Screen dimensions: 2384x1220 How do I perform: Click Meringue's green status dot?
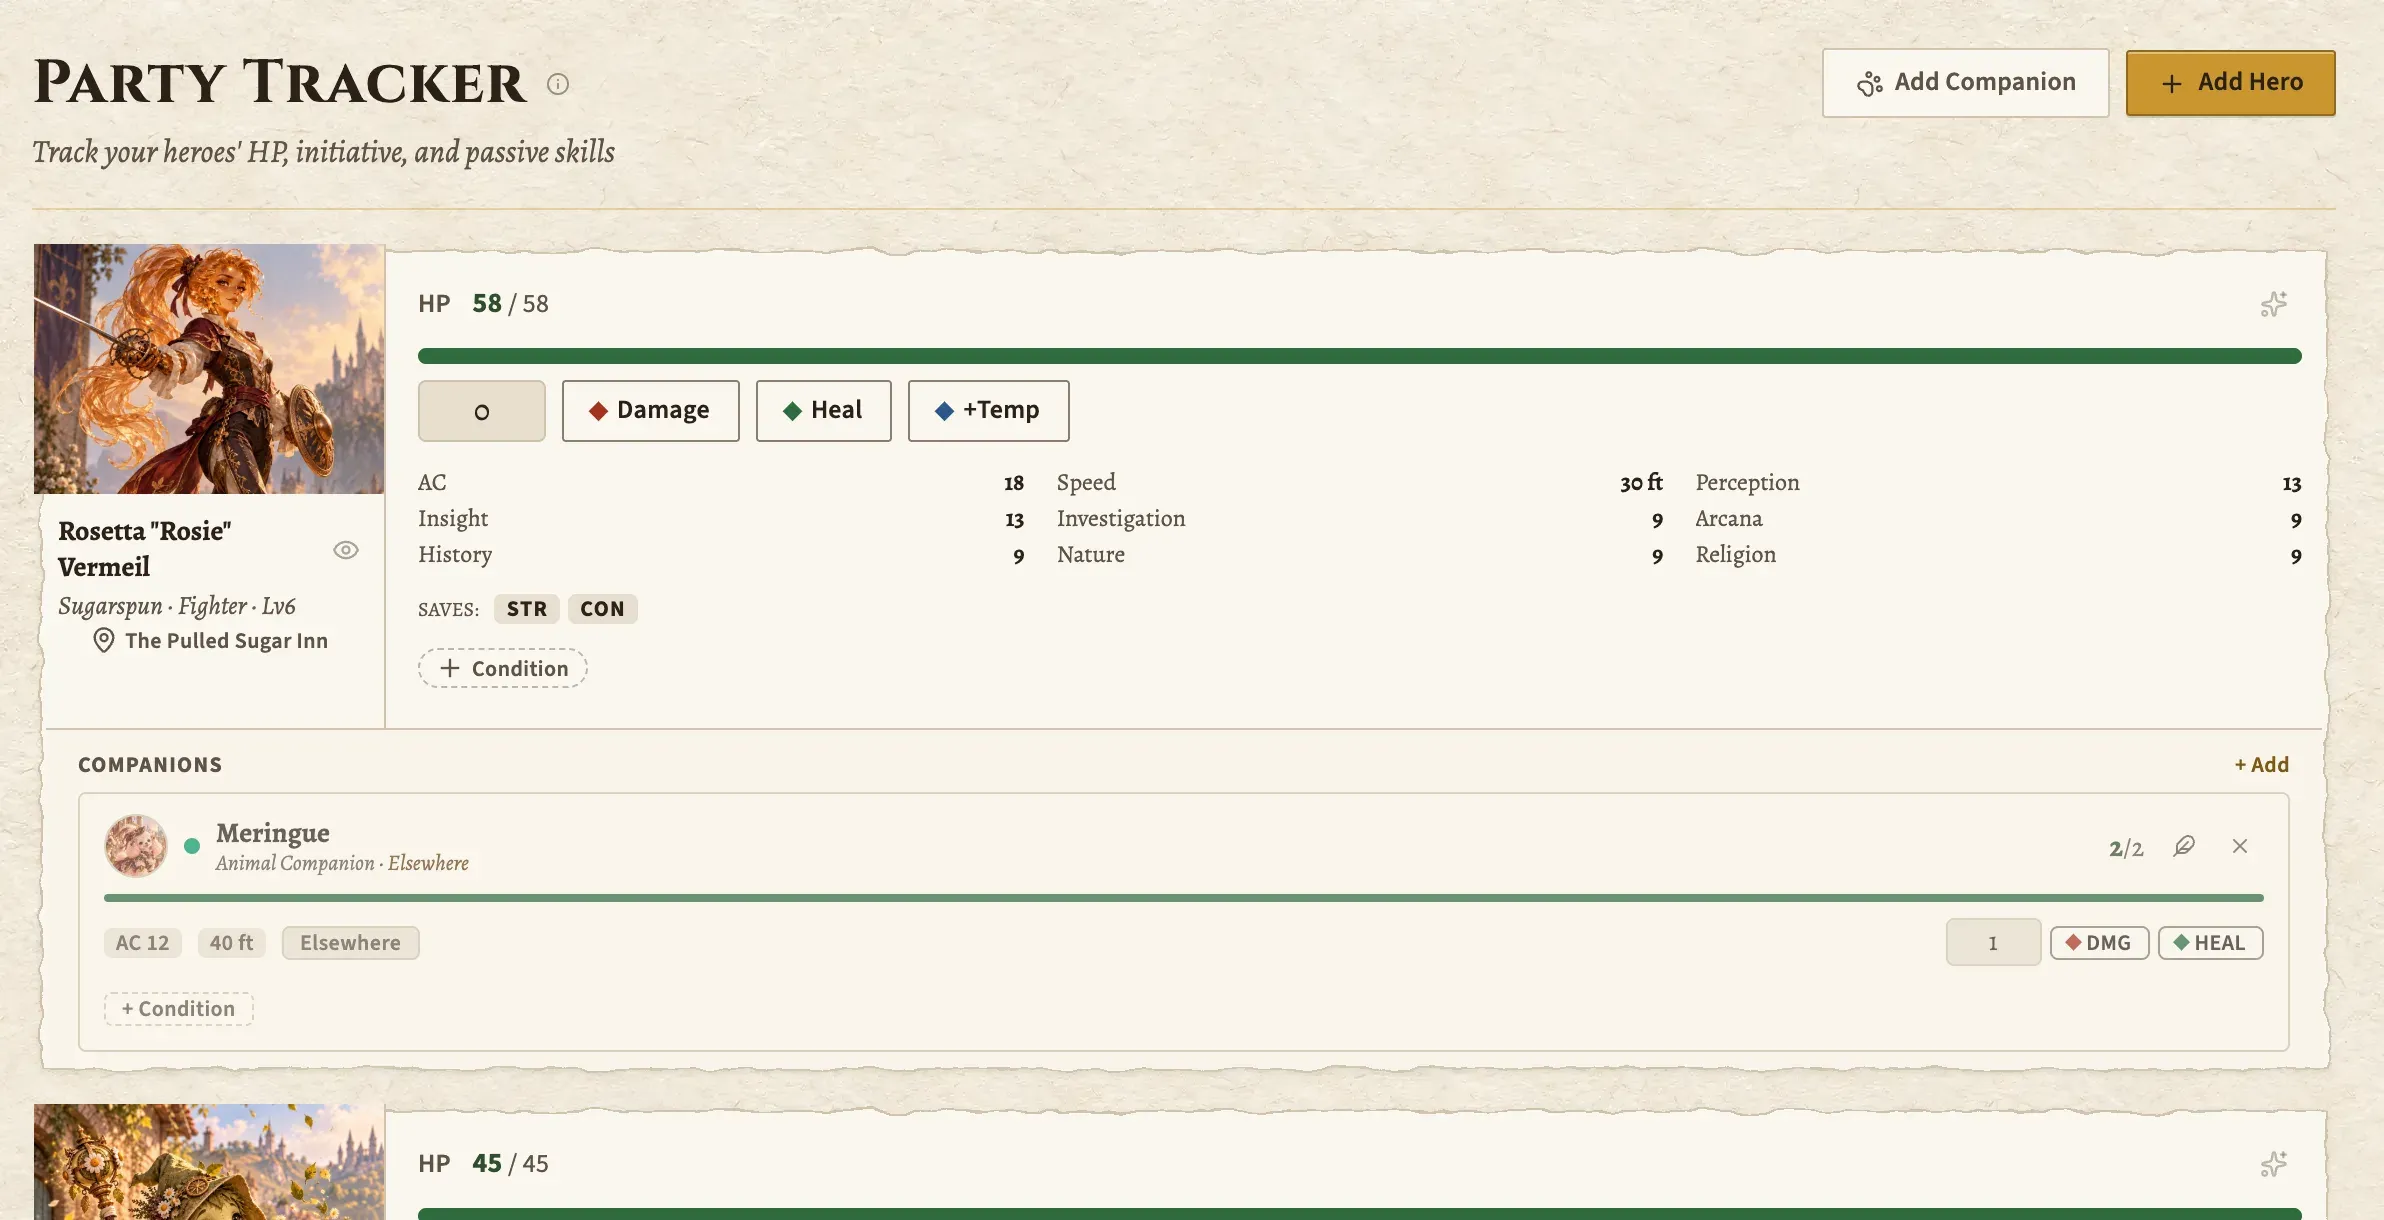[192, 846]
